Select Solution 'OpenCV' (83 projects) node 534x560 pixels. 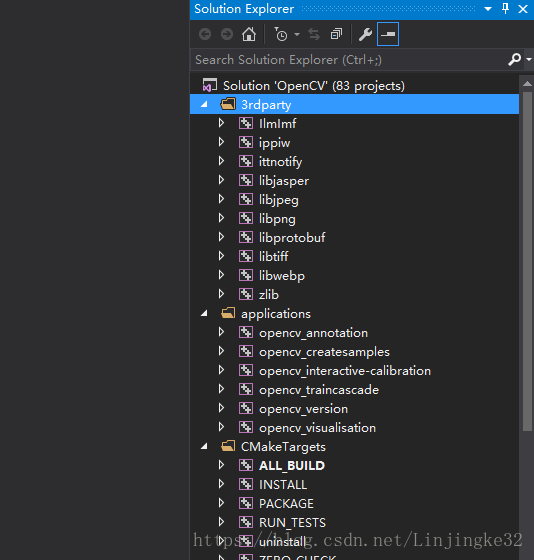coord(314,86)
